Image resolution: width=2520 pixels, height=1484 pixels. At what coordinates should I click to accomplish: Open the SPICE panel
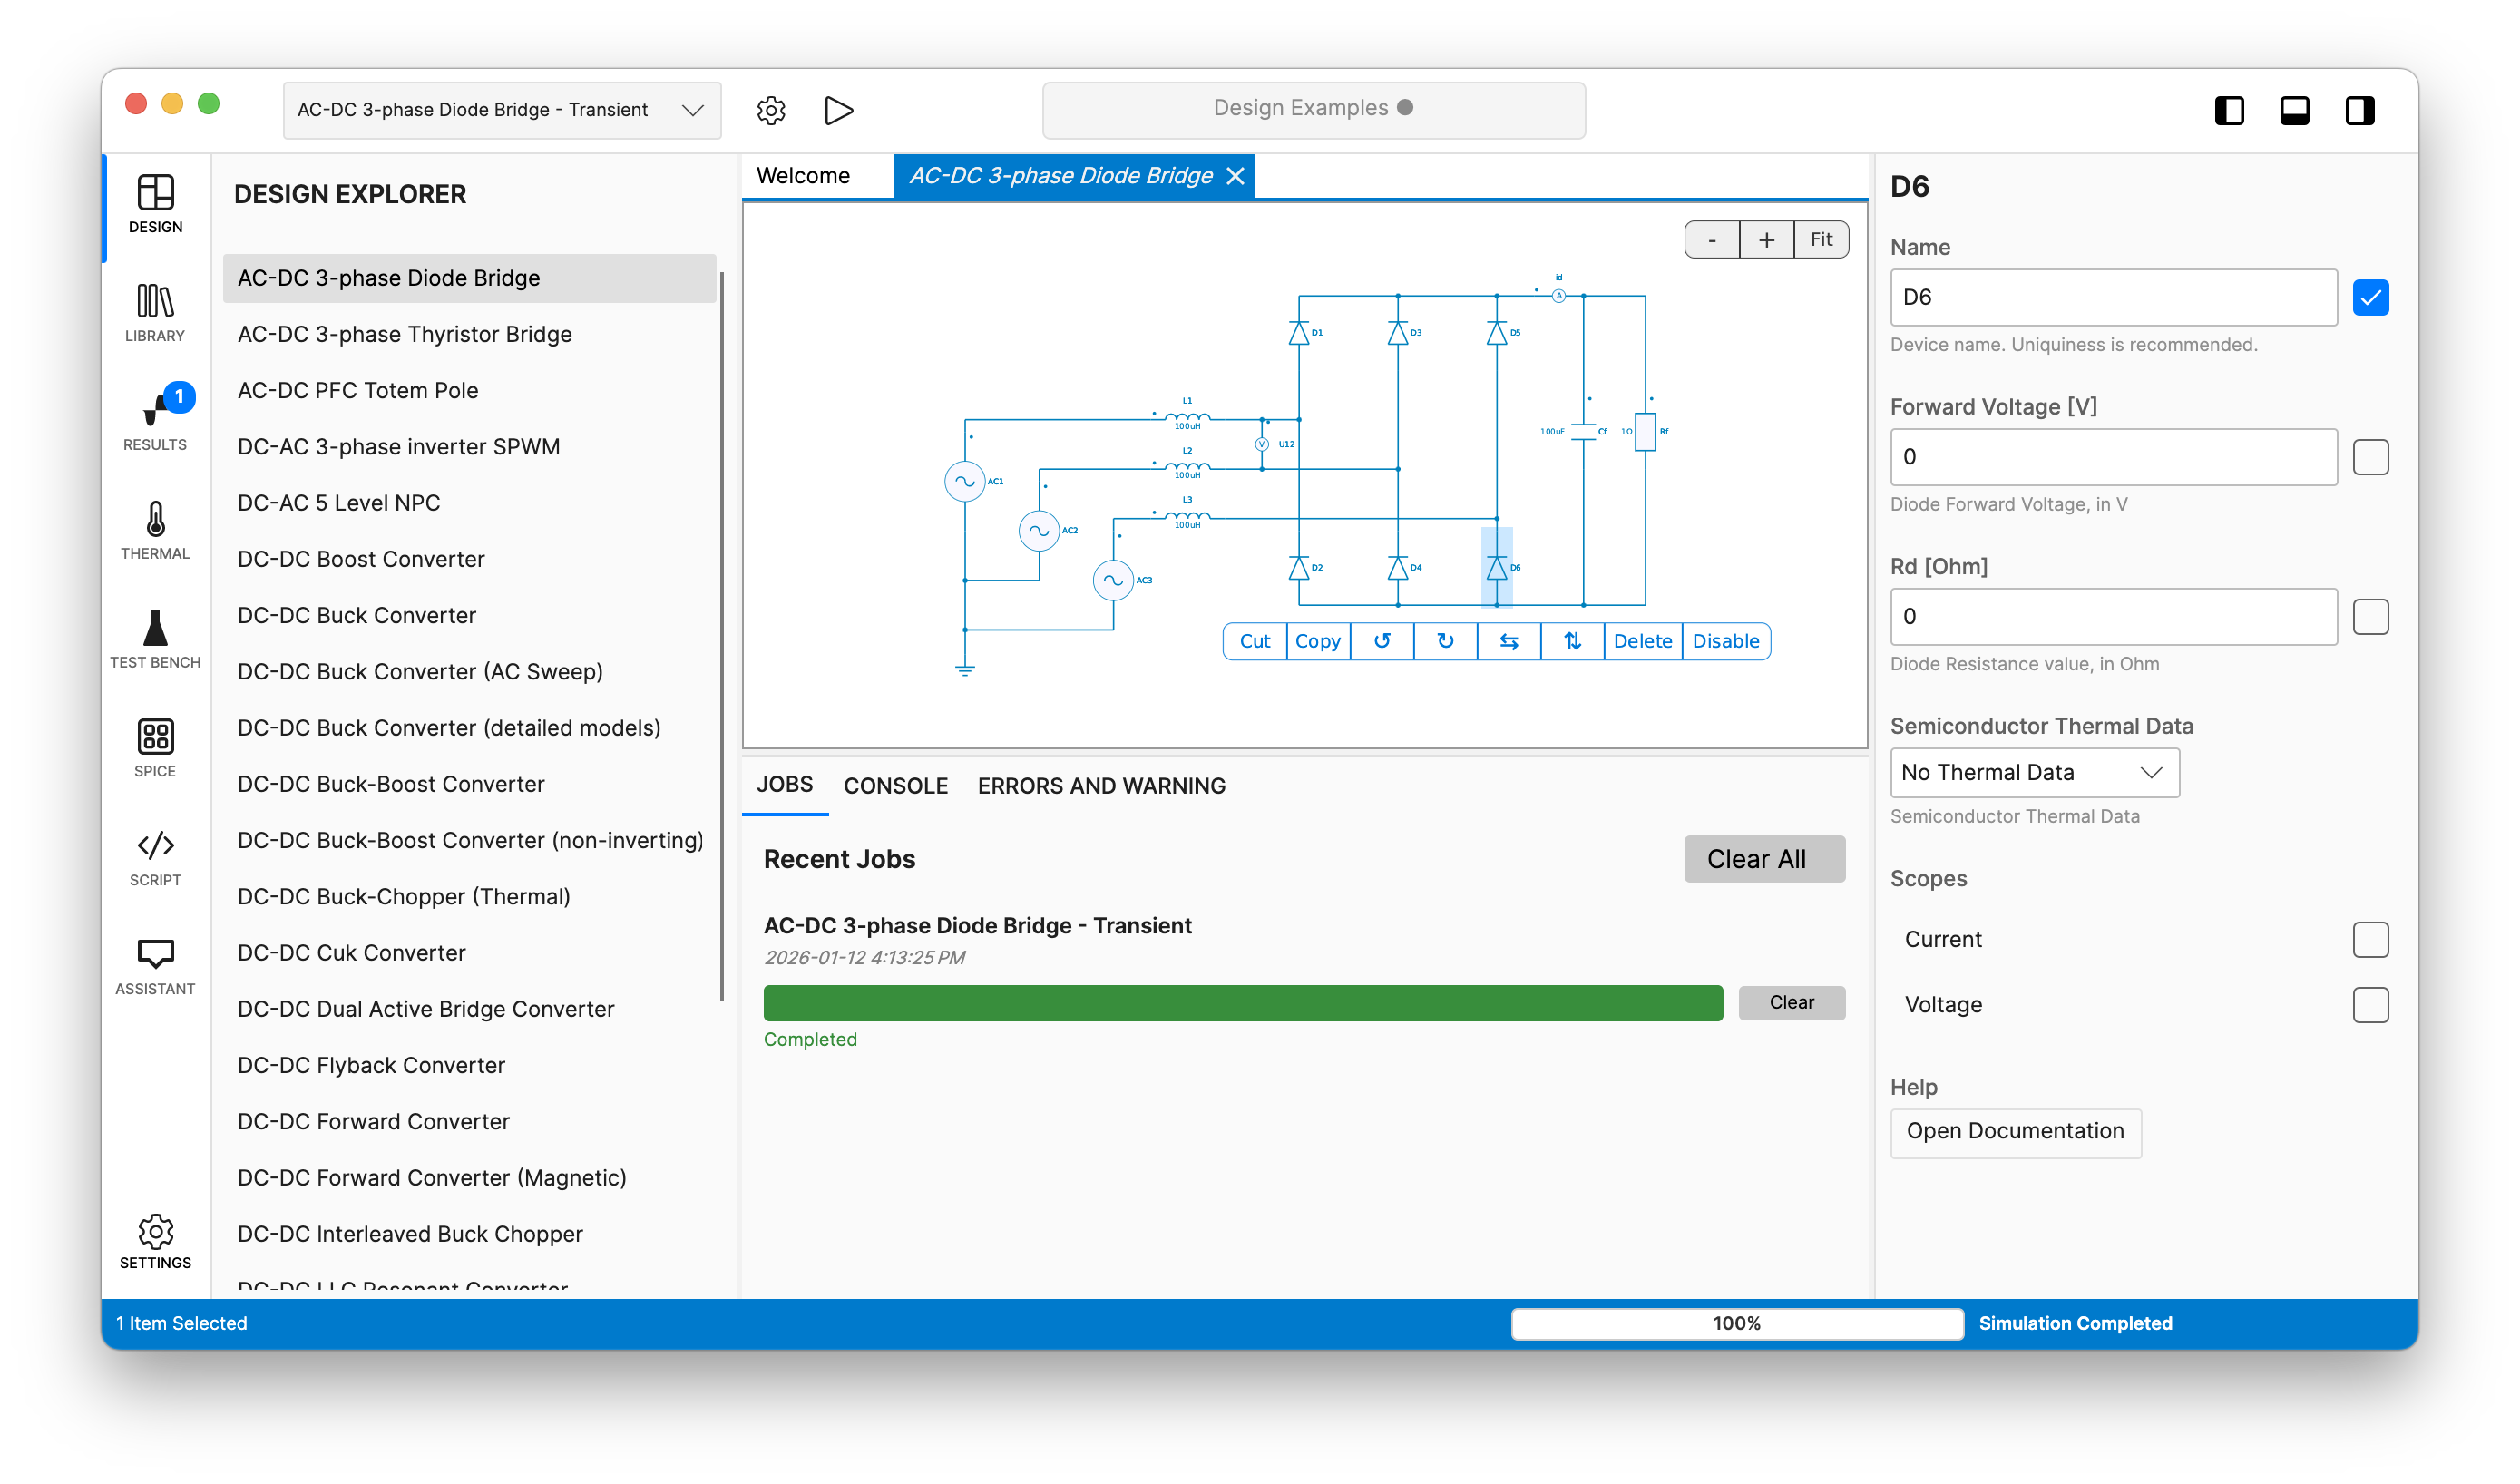point(155,747)
